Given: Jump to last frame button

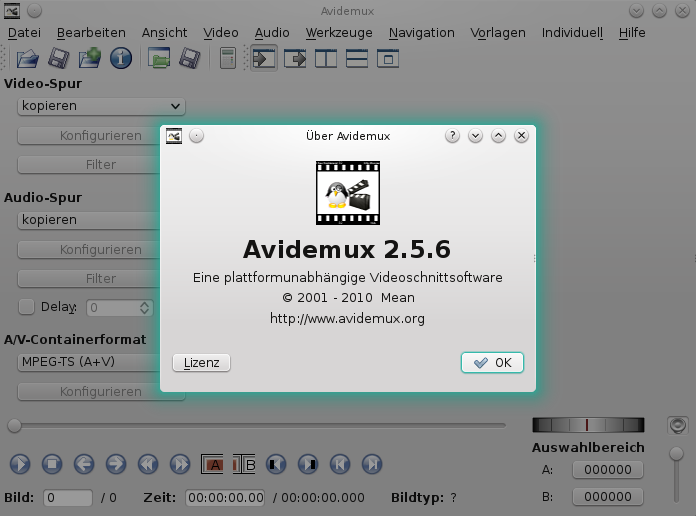Looking at the screenshot, I should 372,464.
